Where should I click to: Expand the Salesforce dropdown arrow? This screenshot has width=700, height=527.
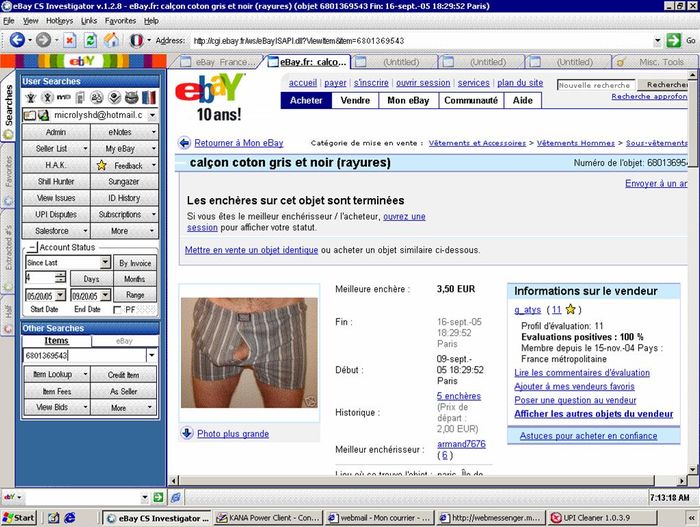[x=85, y=231]
